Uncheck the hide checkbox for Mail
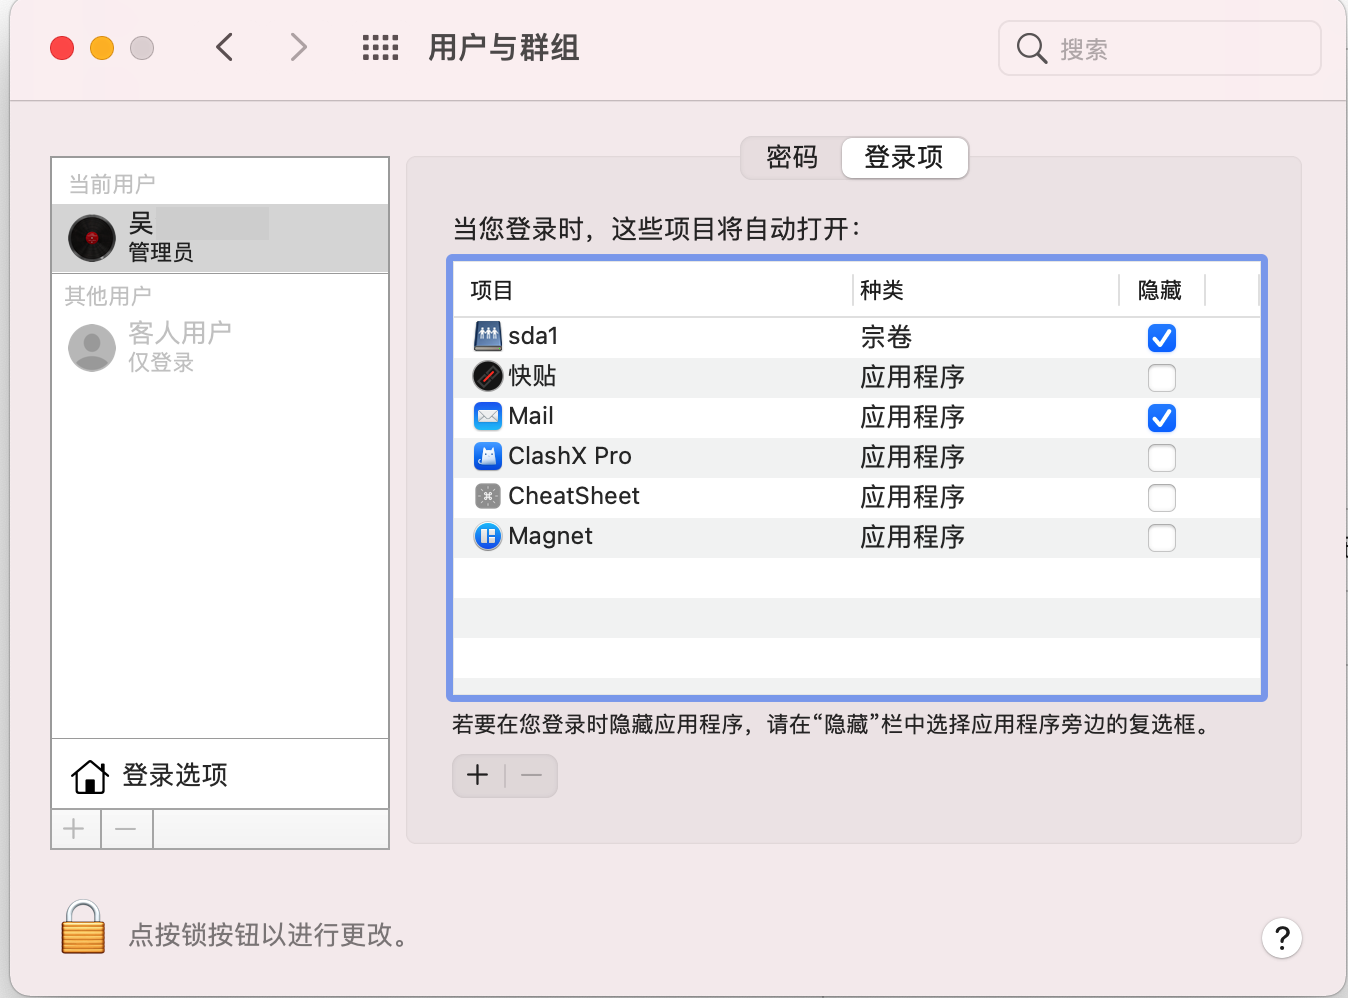The height and width of the screenshot is (998, 1348). pyautogui.click(x=1162, y=418)
